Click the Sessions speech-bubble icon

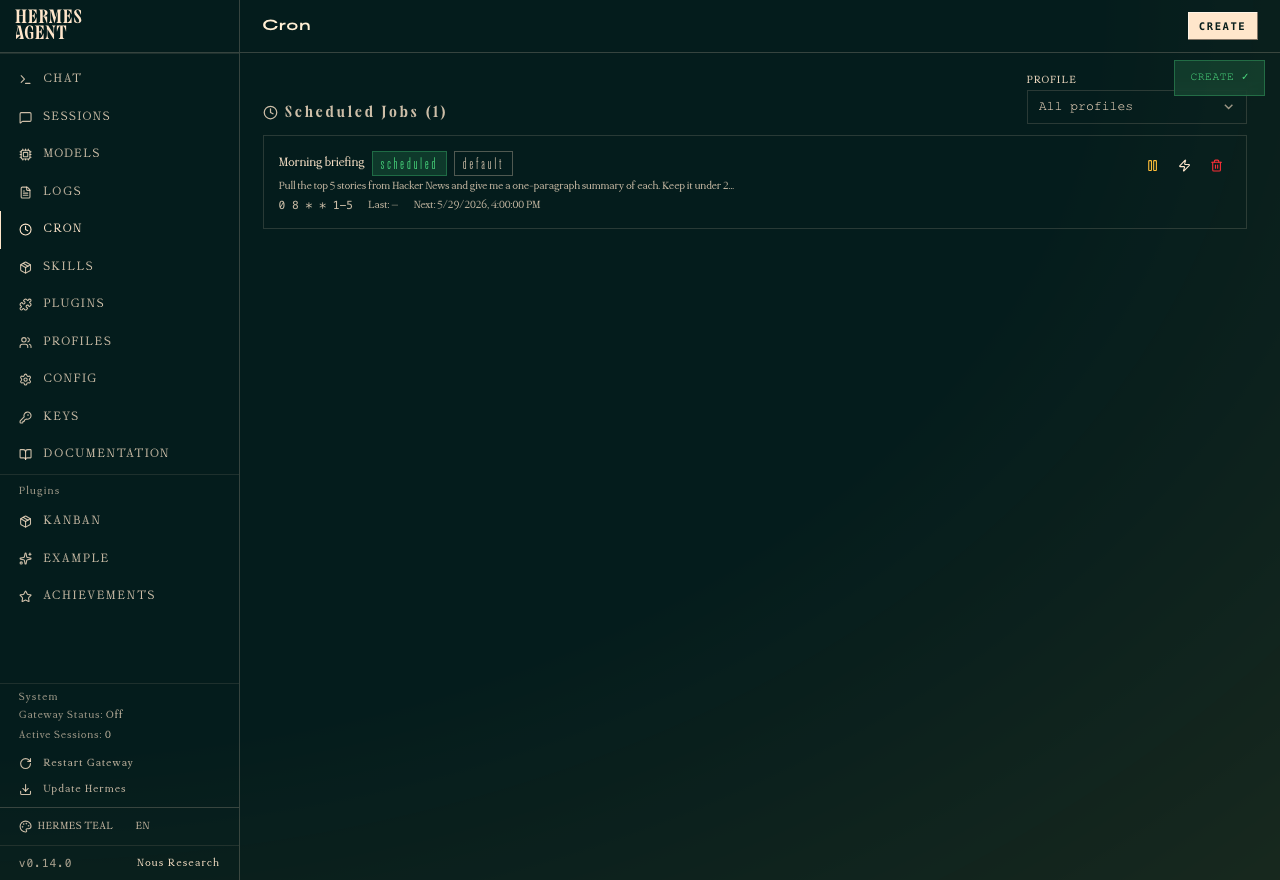pyautogui.click(x=25, y=117)
